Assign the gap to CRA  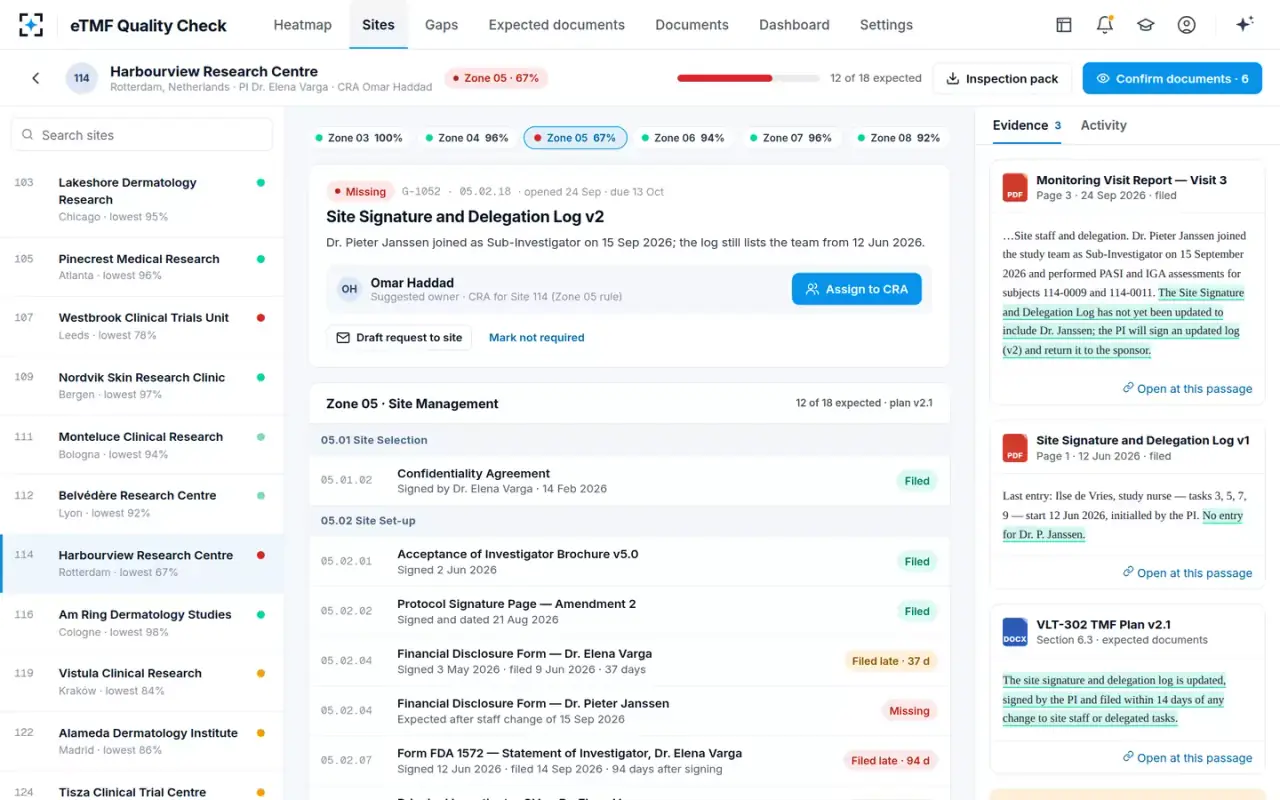[x=857, y=289]
